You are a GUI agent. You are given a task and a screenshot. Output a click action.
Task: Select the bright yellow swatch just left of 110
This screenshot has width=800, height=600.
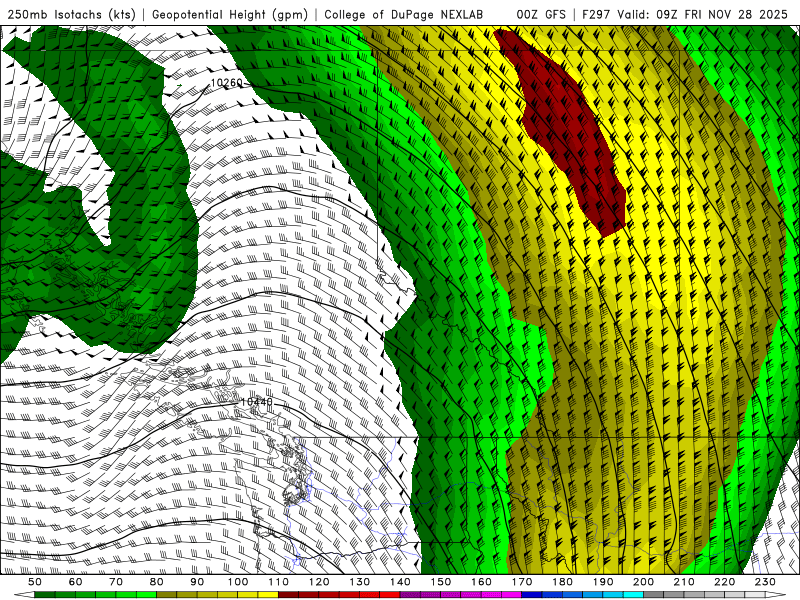(268, 595)
